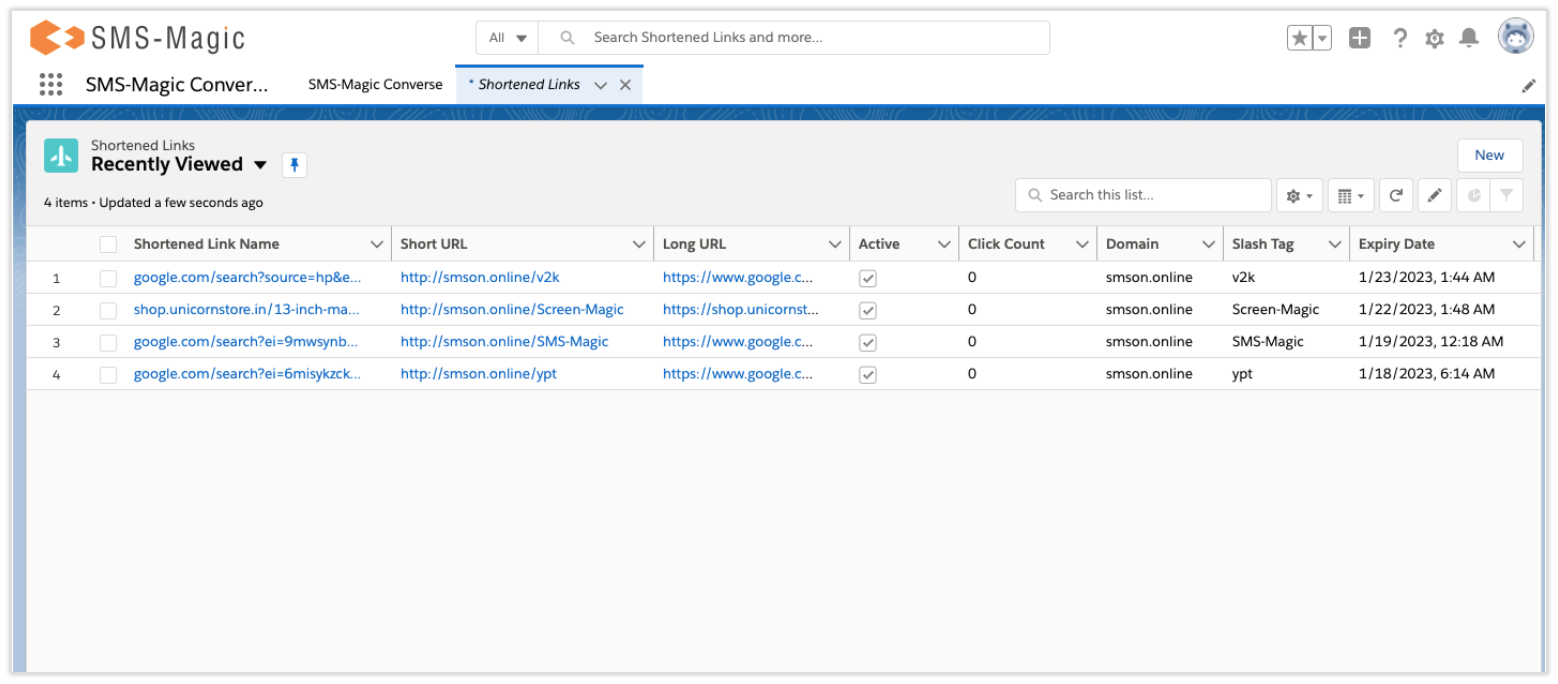Unpin the Recently Viewed list
1558x684 pixels.
(294, 164)
